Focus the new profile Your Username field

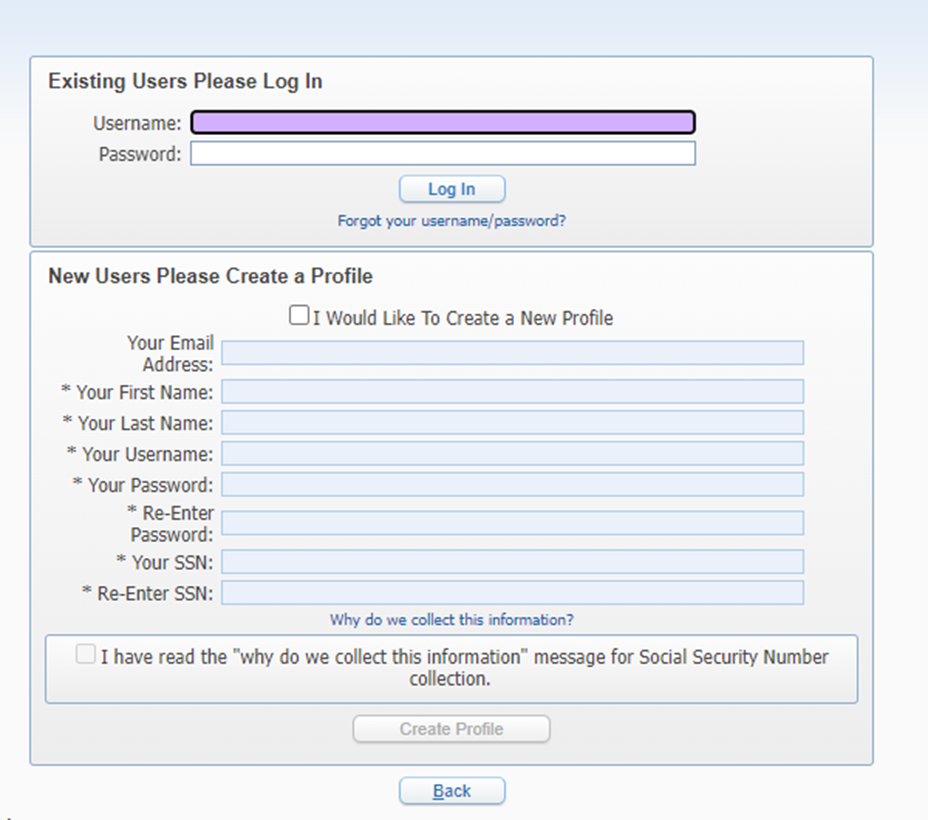coord(512,454)
